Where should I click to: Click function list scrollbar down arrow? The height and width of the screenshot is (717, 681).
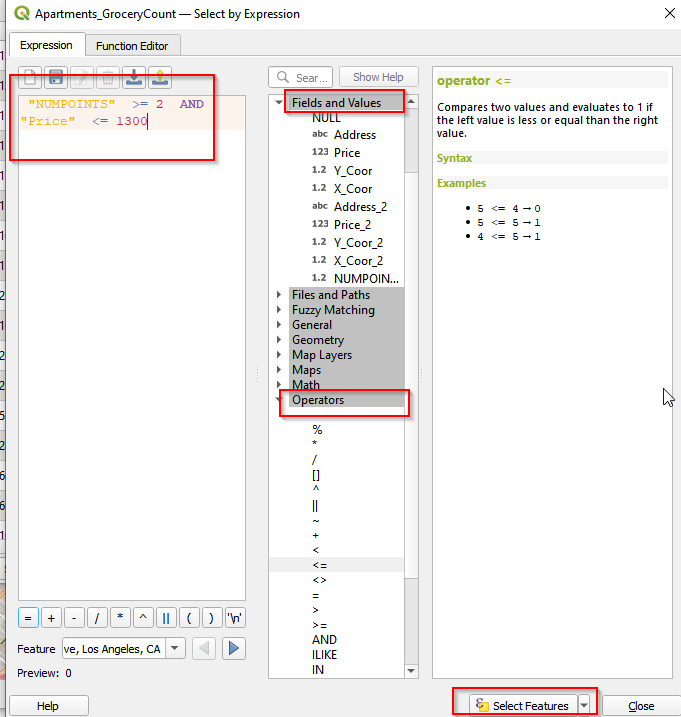point(411,671)
